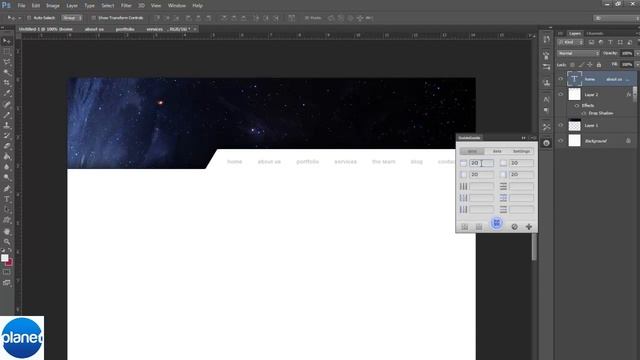
Task: Select the Crop tool
Action: point(7,83)
